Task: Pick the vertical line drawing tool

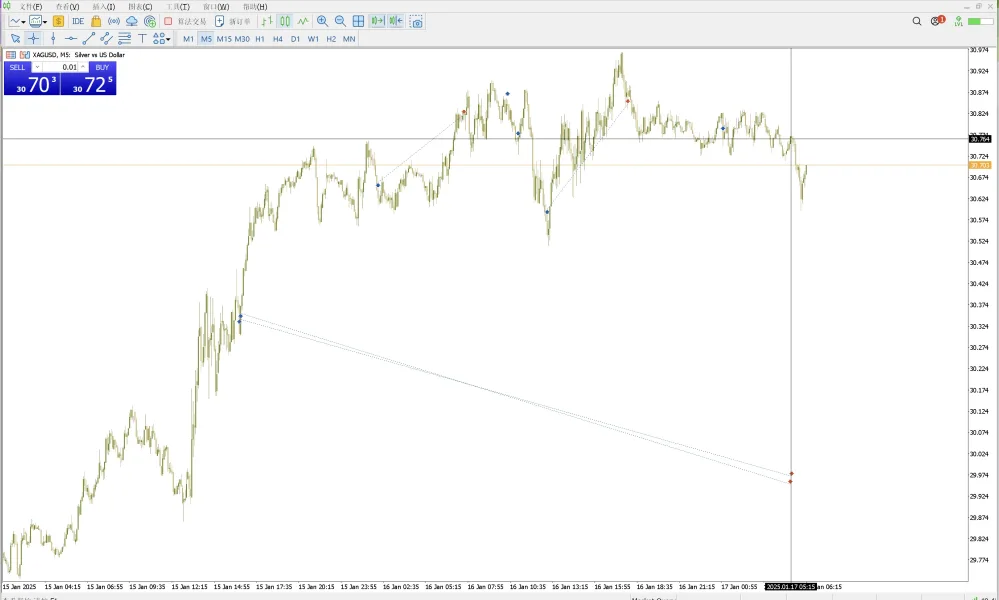Action: pos(53,39)
